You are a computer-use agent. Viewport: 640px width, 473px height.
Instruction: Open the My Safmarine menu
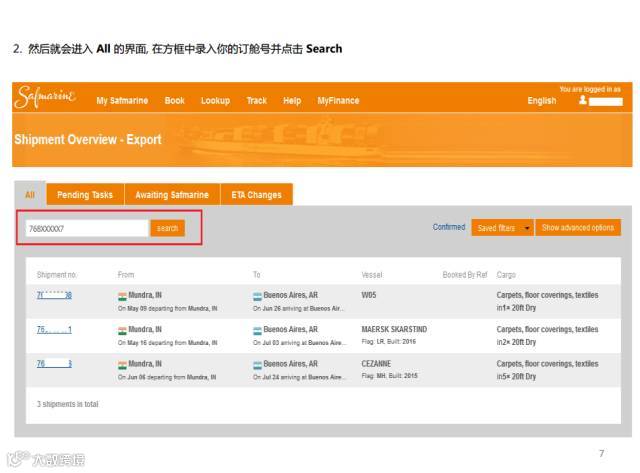(x=122, y=100)
